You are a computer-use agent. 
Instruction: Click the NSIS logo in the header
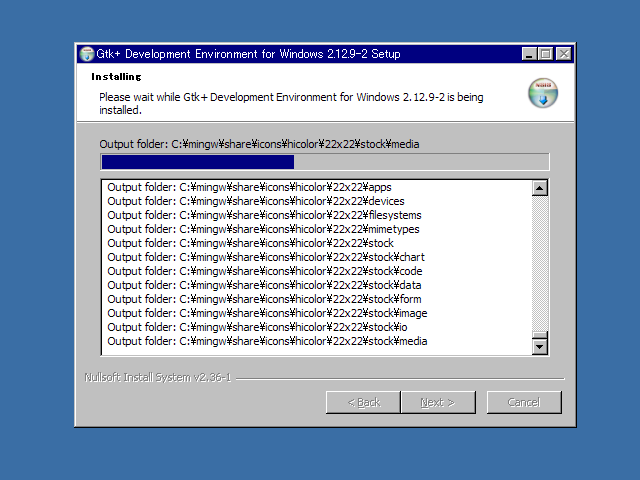(x=543, y=93)
